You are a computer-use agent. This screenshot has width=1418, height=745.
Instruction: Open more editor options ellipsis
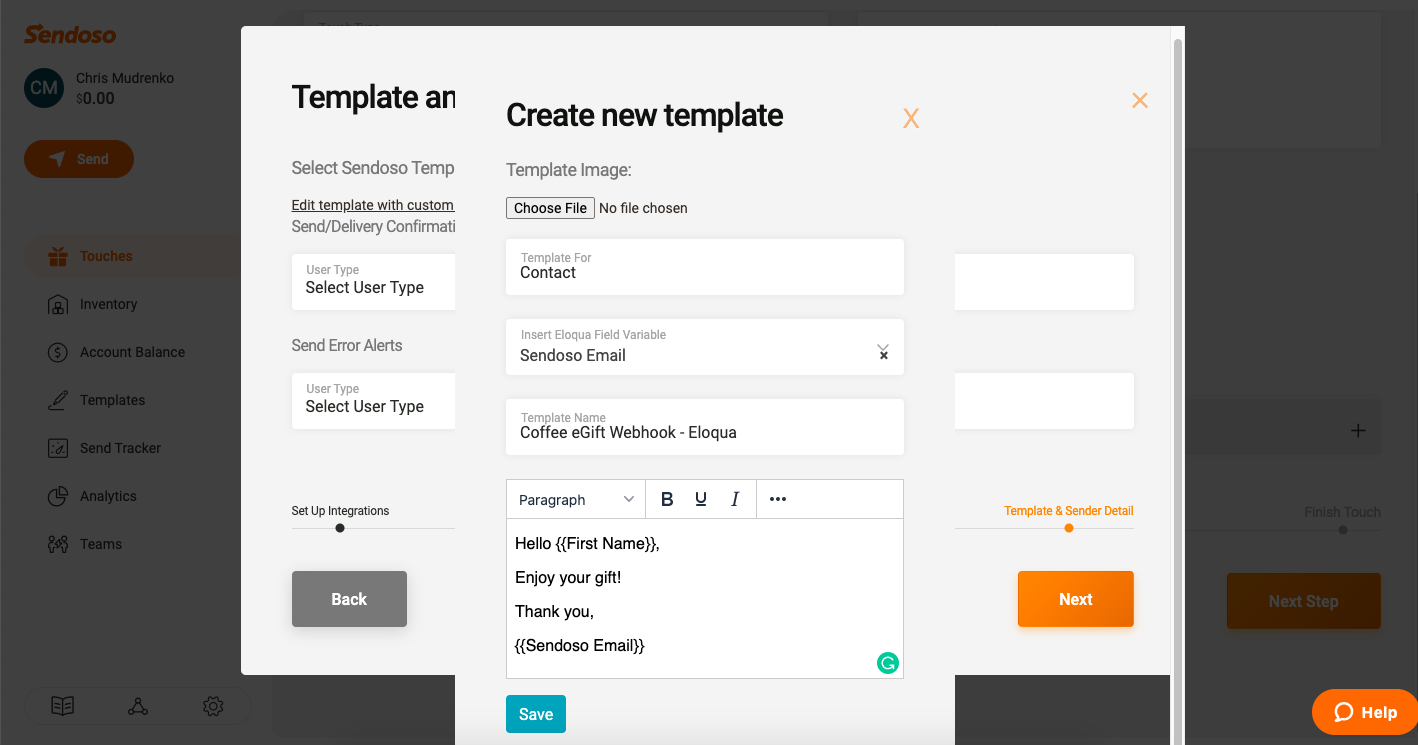tap(778, 499)
